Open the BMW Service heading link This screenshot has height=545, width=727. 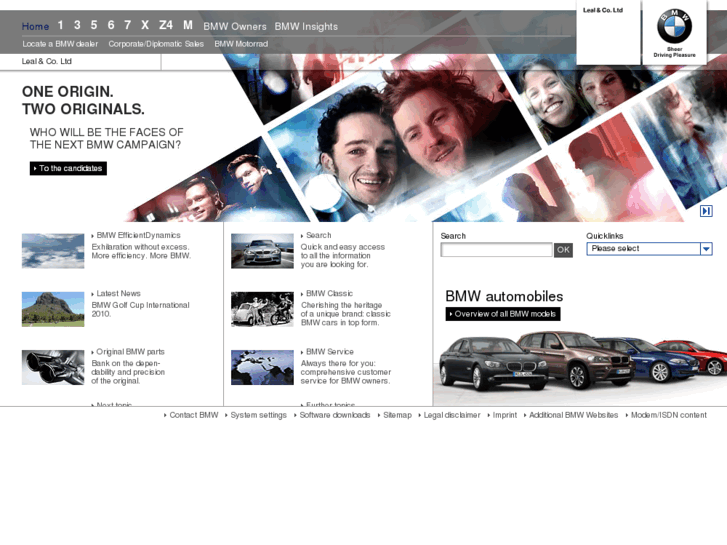pyautogui.click(x=330, y=352)
